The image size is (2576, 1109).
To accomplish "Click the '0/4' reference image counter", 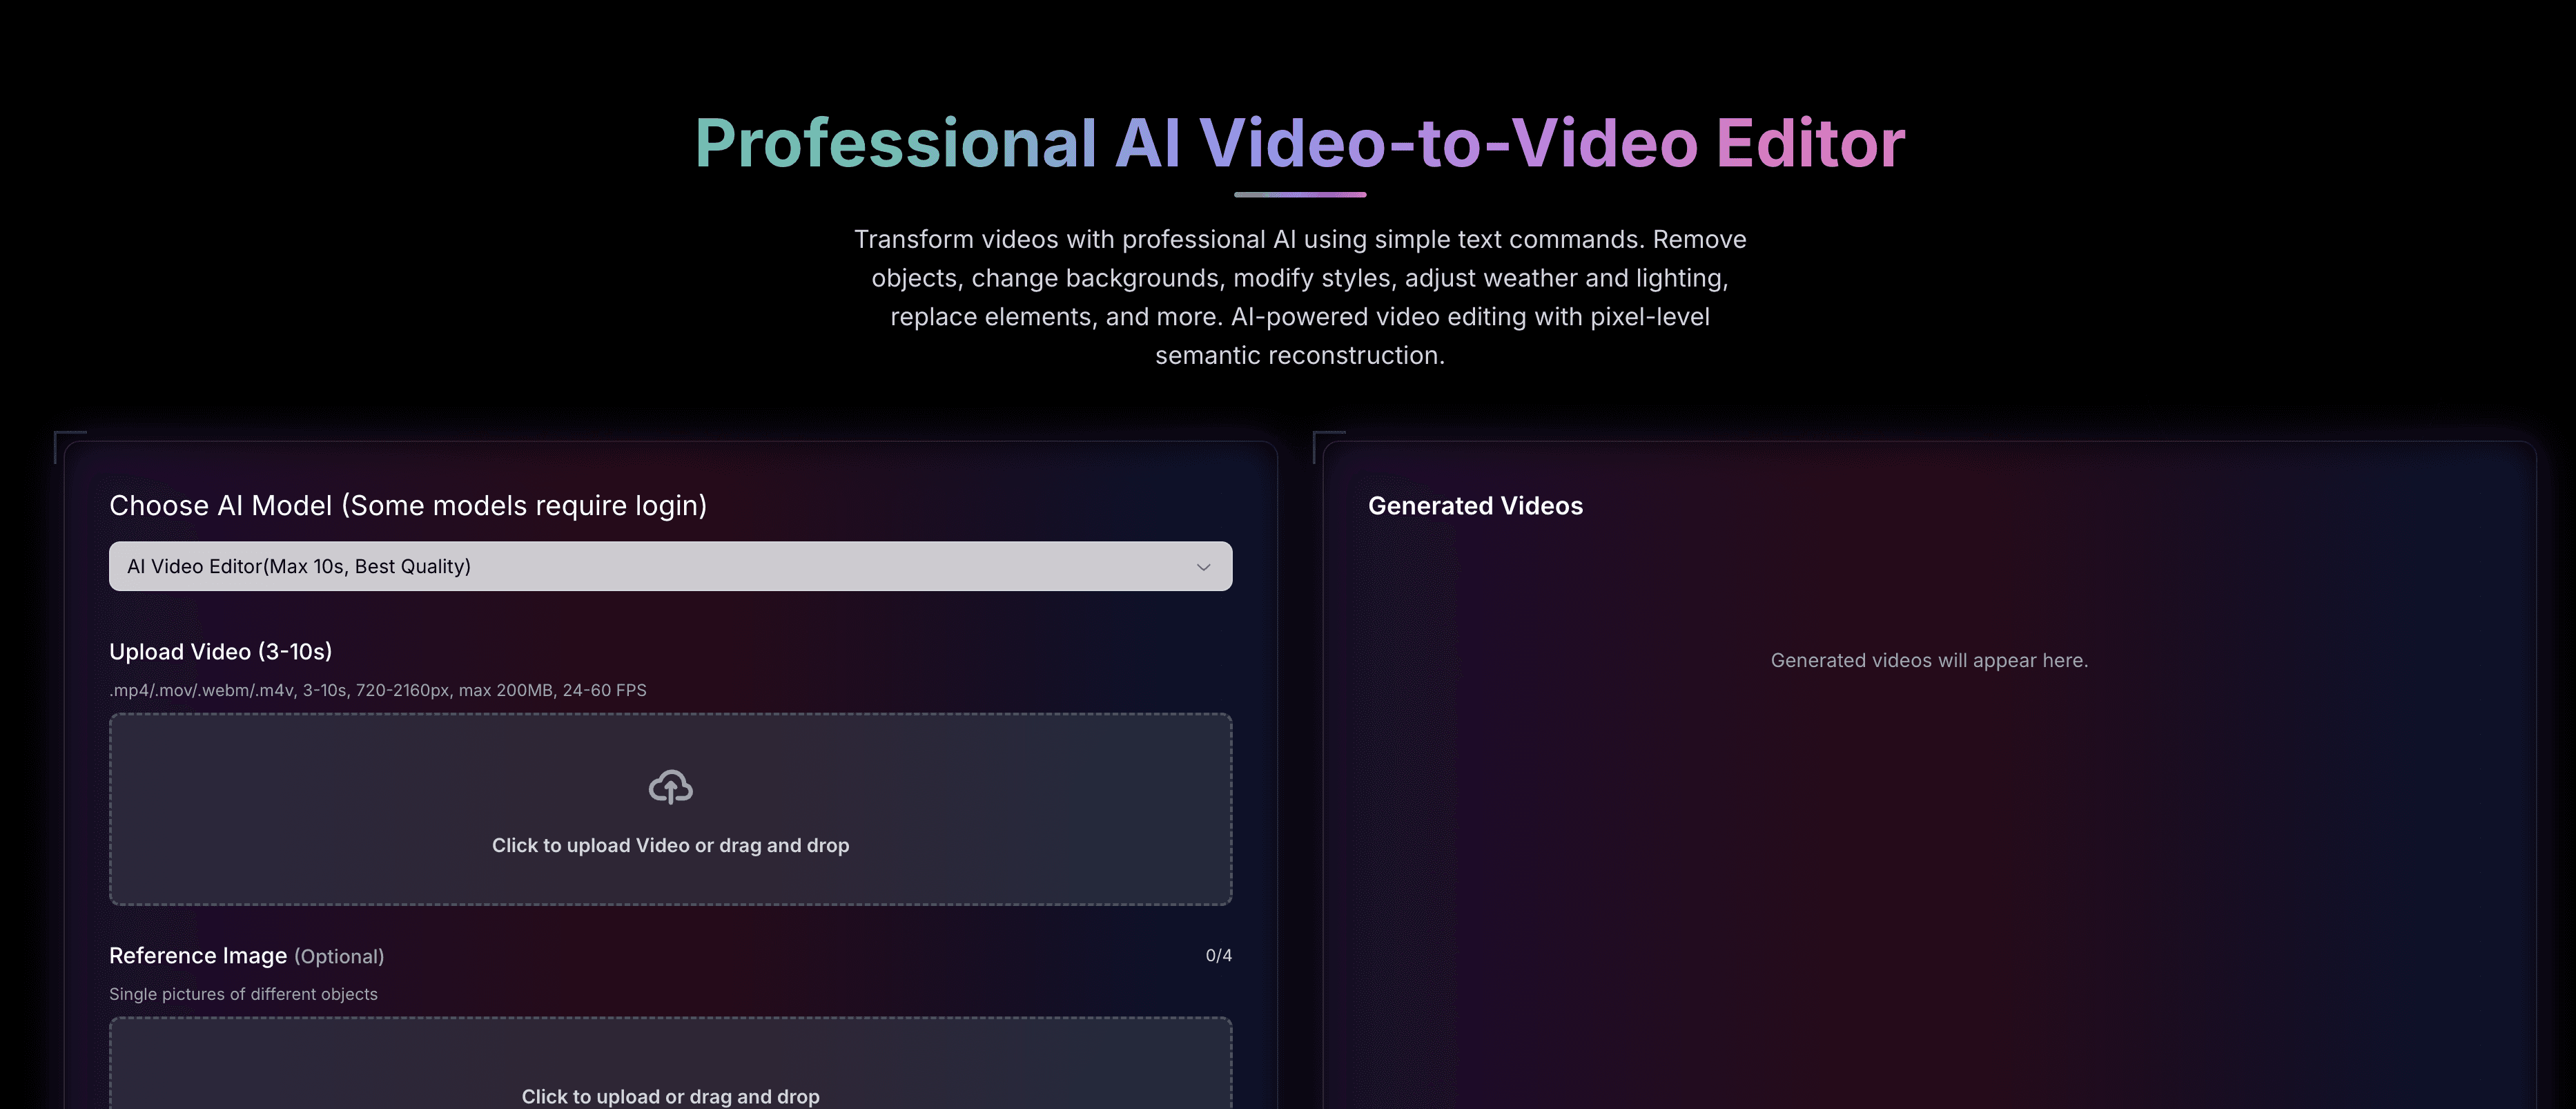I will click(x=1219, y=956).
